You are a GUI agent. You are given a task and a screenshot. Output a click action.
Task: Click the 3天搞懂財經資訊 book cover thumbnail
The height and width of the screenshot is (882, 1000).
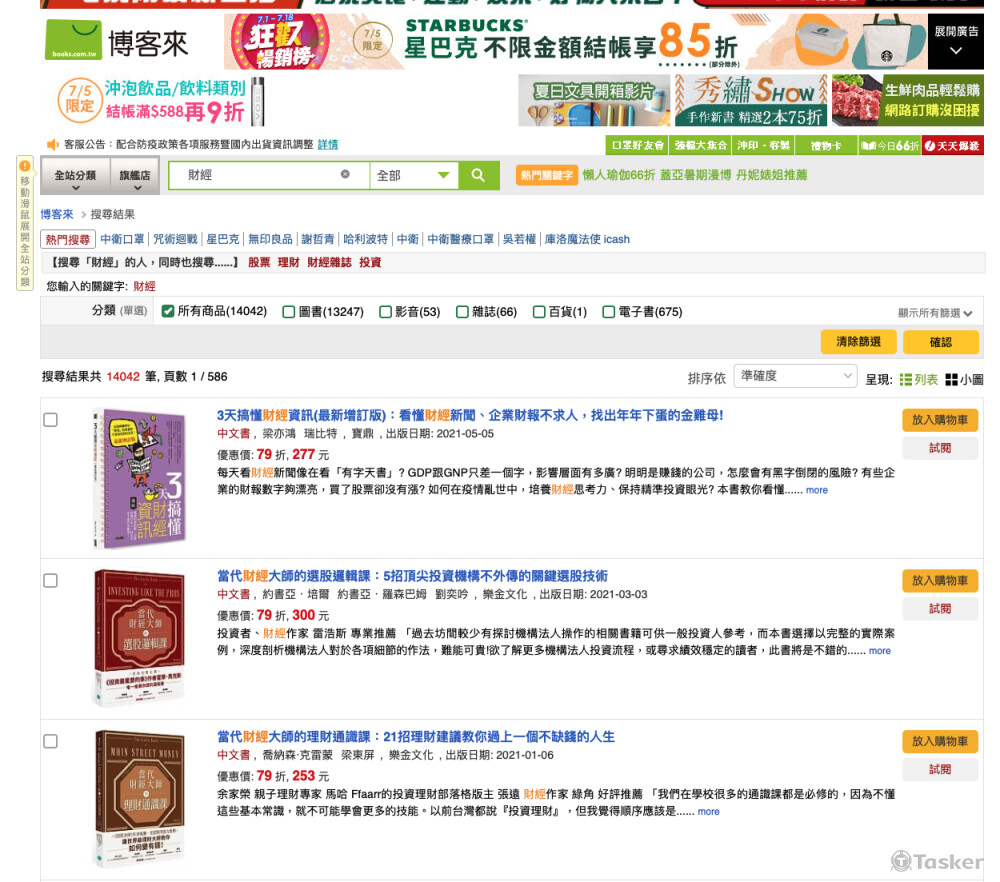(140, 478)
